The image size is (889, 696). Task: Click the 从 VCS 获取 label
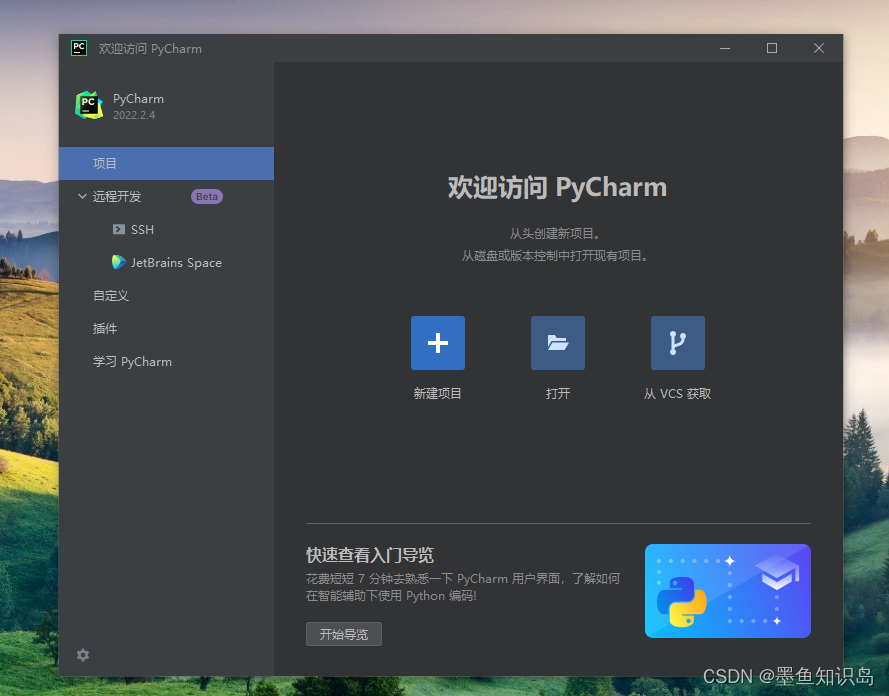coord(678,393)
